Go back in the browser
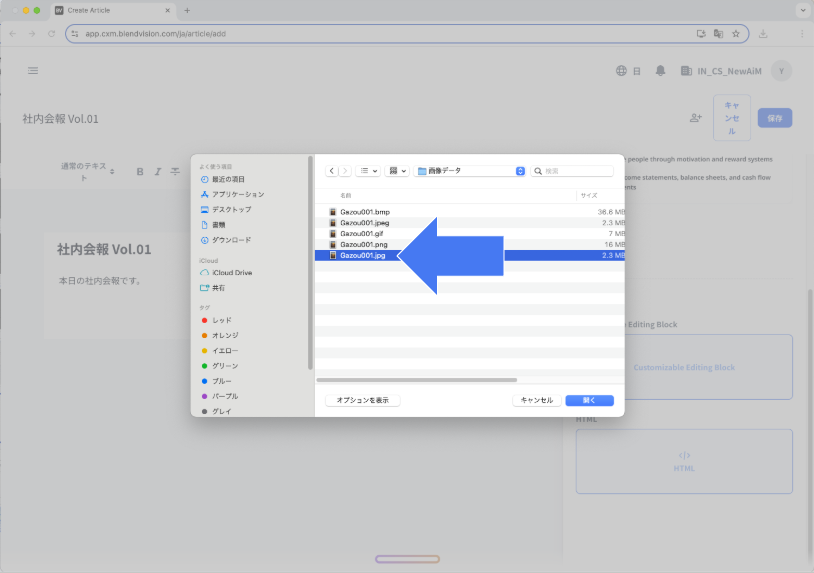 13,34
